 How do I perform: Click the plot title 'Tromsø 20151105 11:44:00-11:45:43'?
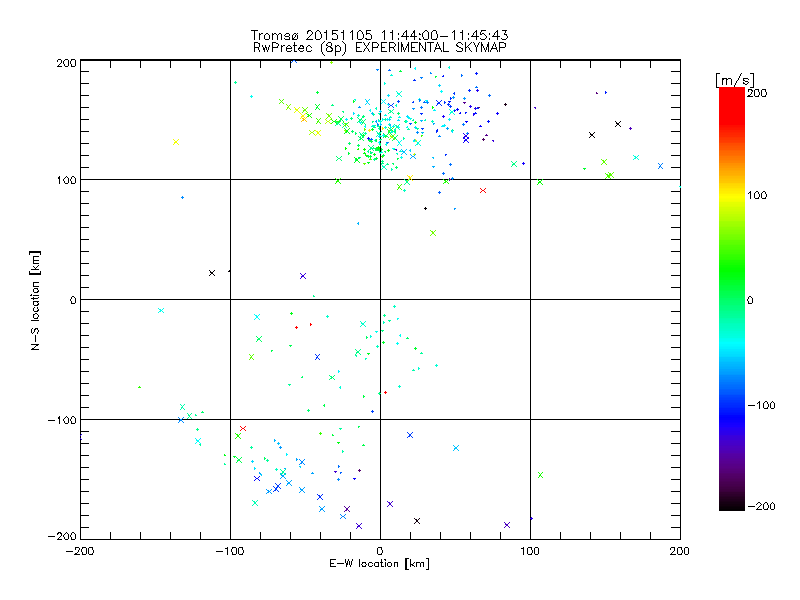click(x=379, y=35)
